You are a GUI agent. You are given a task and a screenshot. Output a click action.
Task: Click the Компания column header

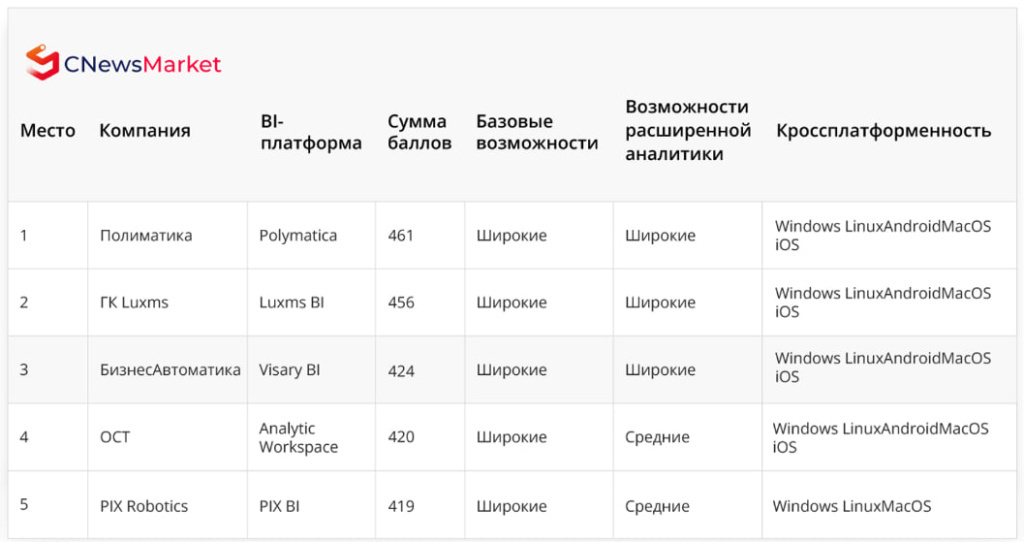click(x=145, y=131)
